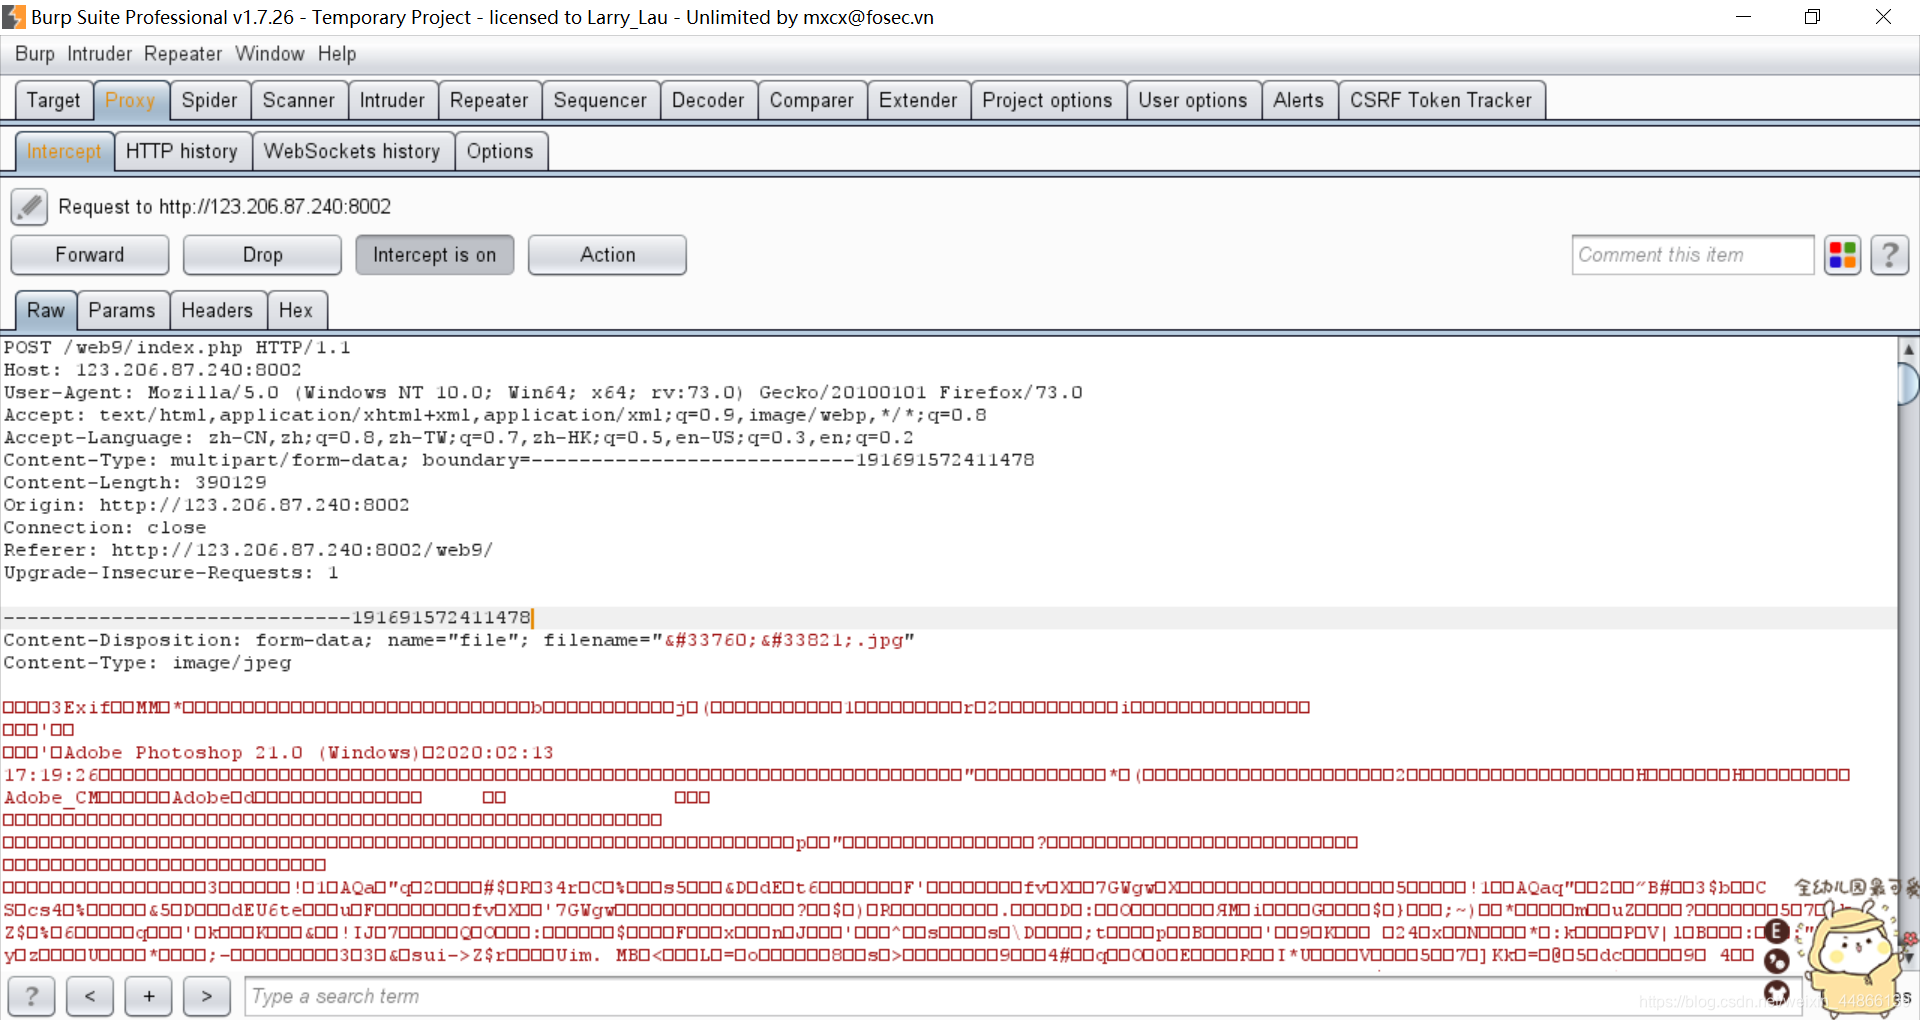The height and width of the screenshot is (1020, 1920).
Task: Open the help question mark icon beside comment
Action: (x=1889, y=255)
